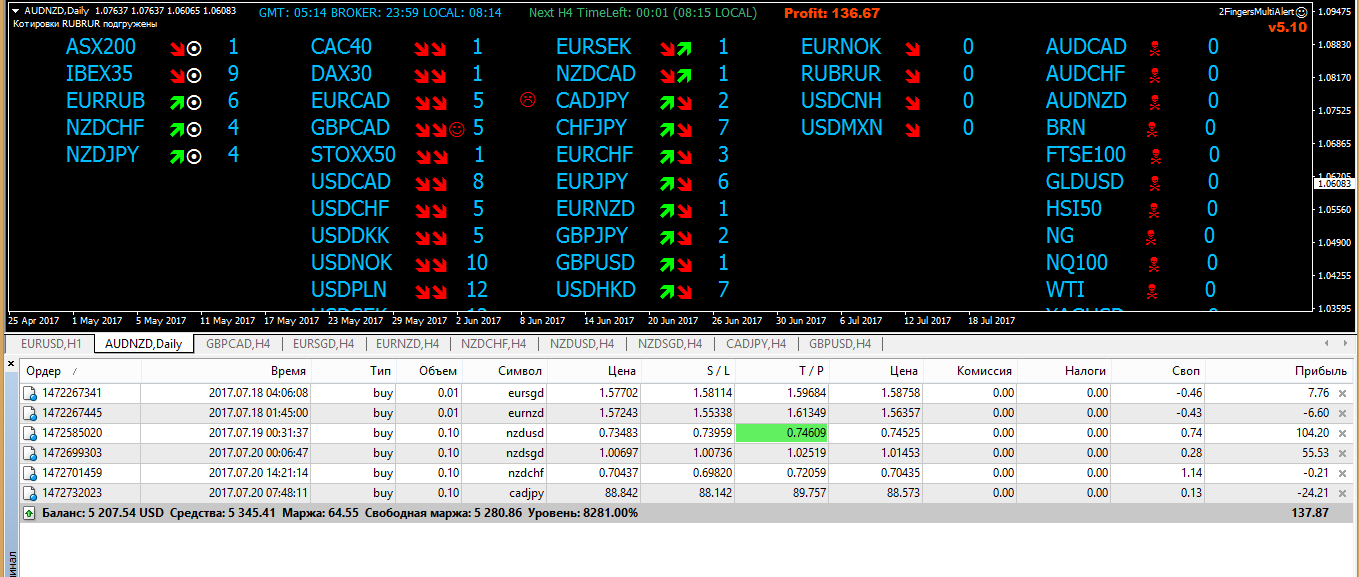Image resolution: width=1359 pixels, height=577 pixels.
Task: Click the FTSE100 symbol label
Action: point(1086,155)
